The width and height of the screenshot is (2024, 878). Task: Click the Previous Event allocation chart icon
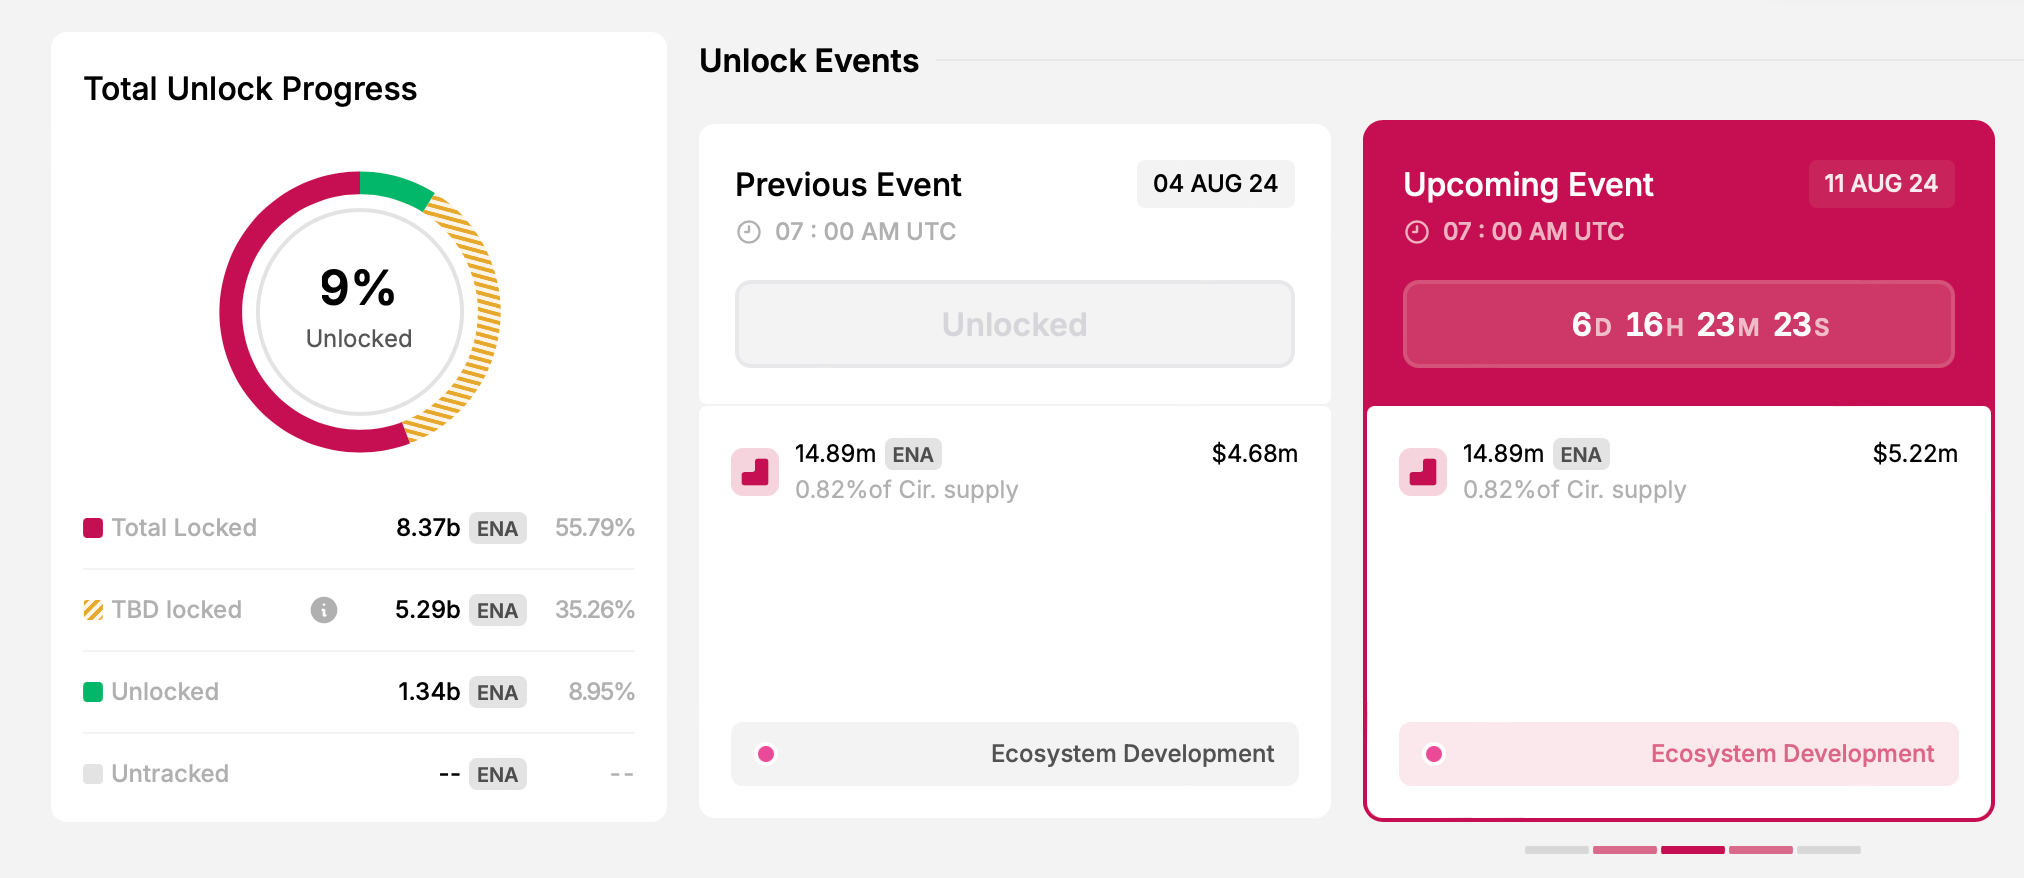click(755, 472)
